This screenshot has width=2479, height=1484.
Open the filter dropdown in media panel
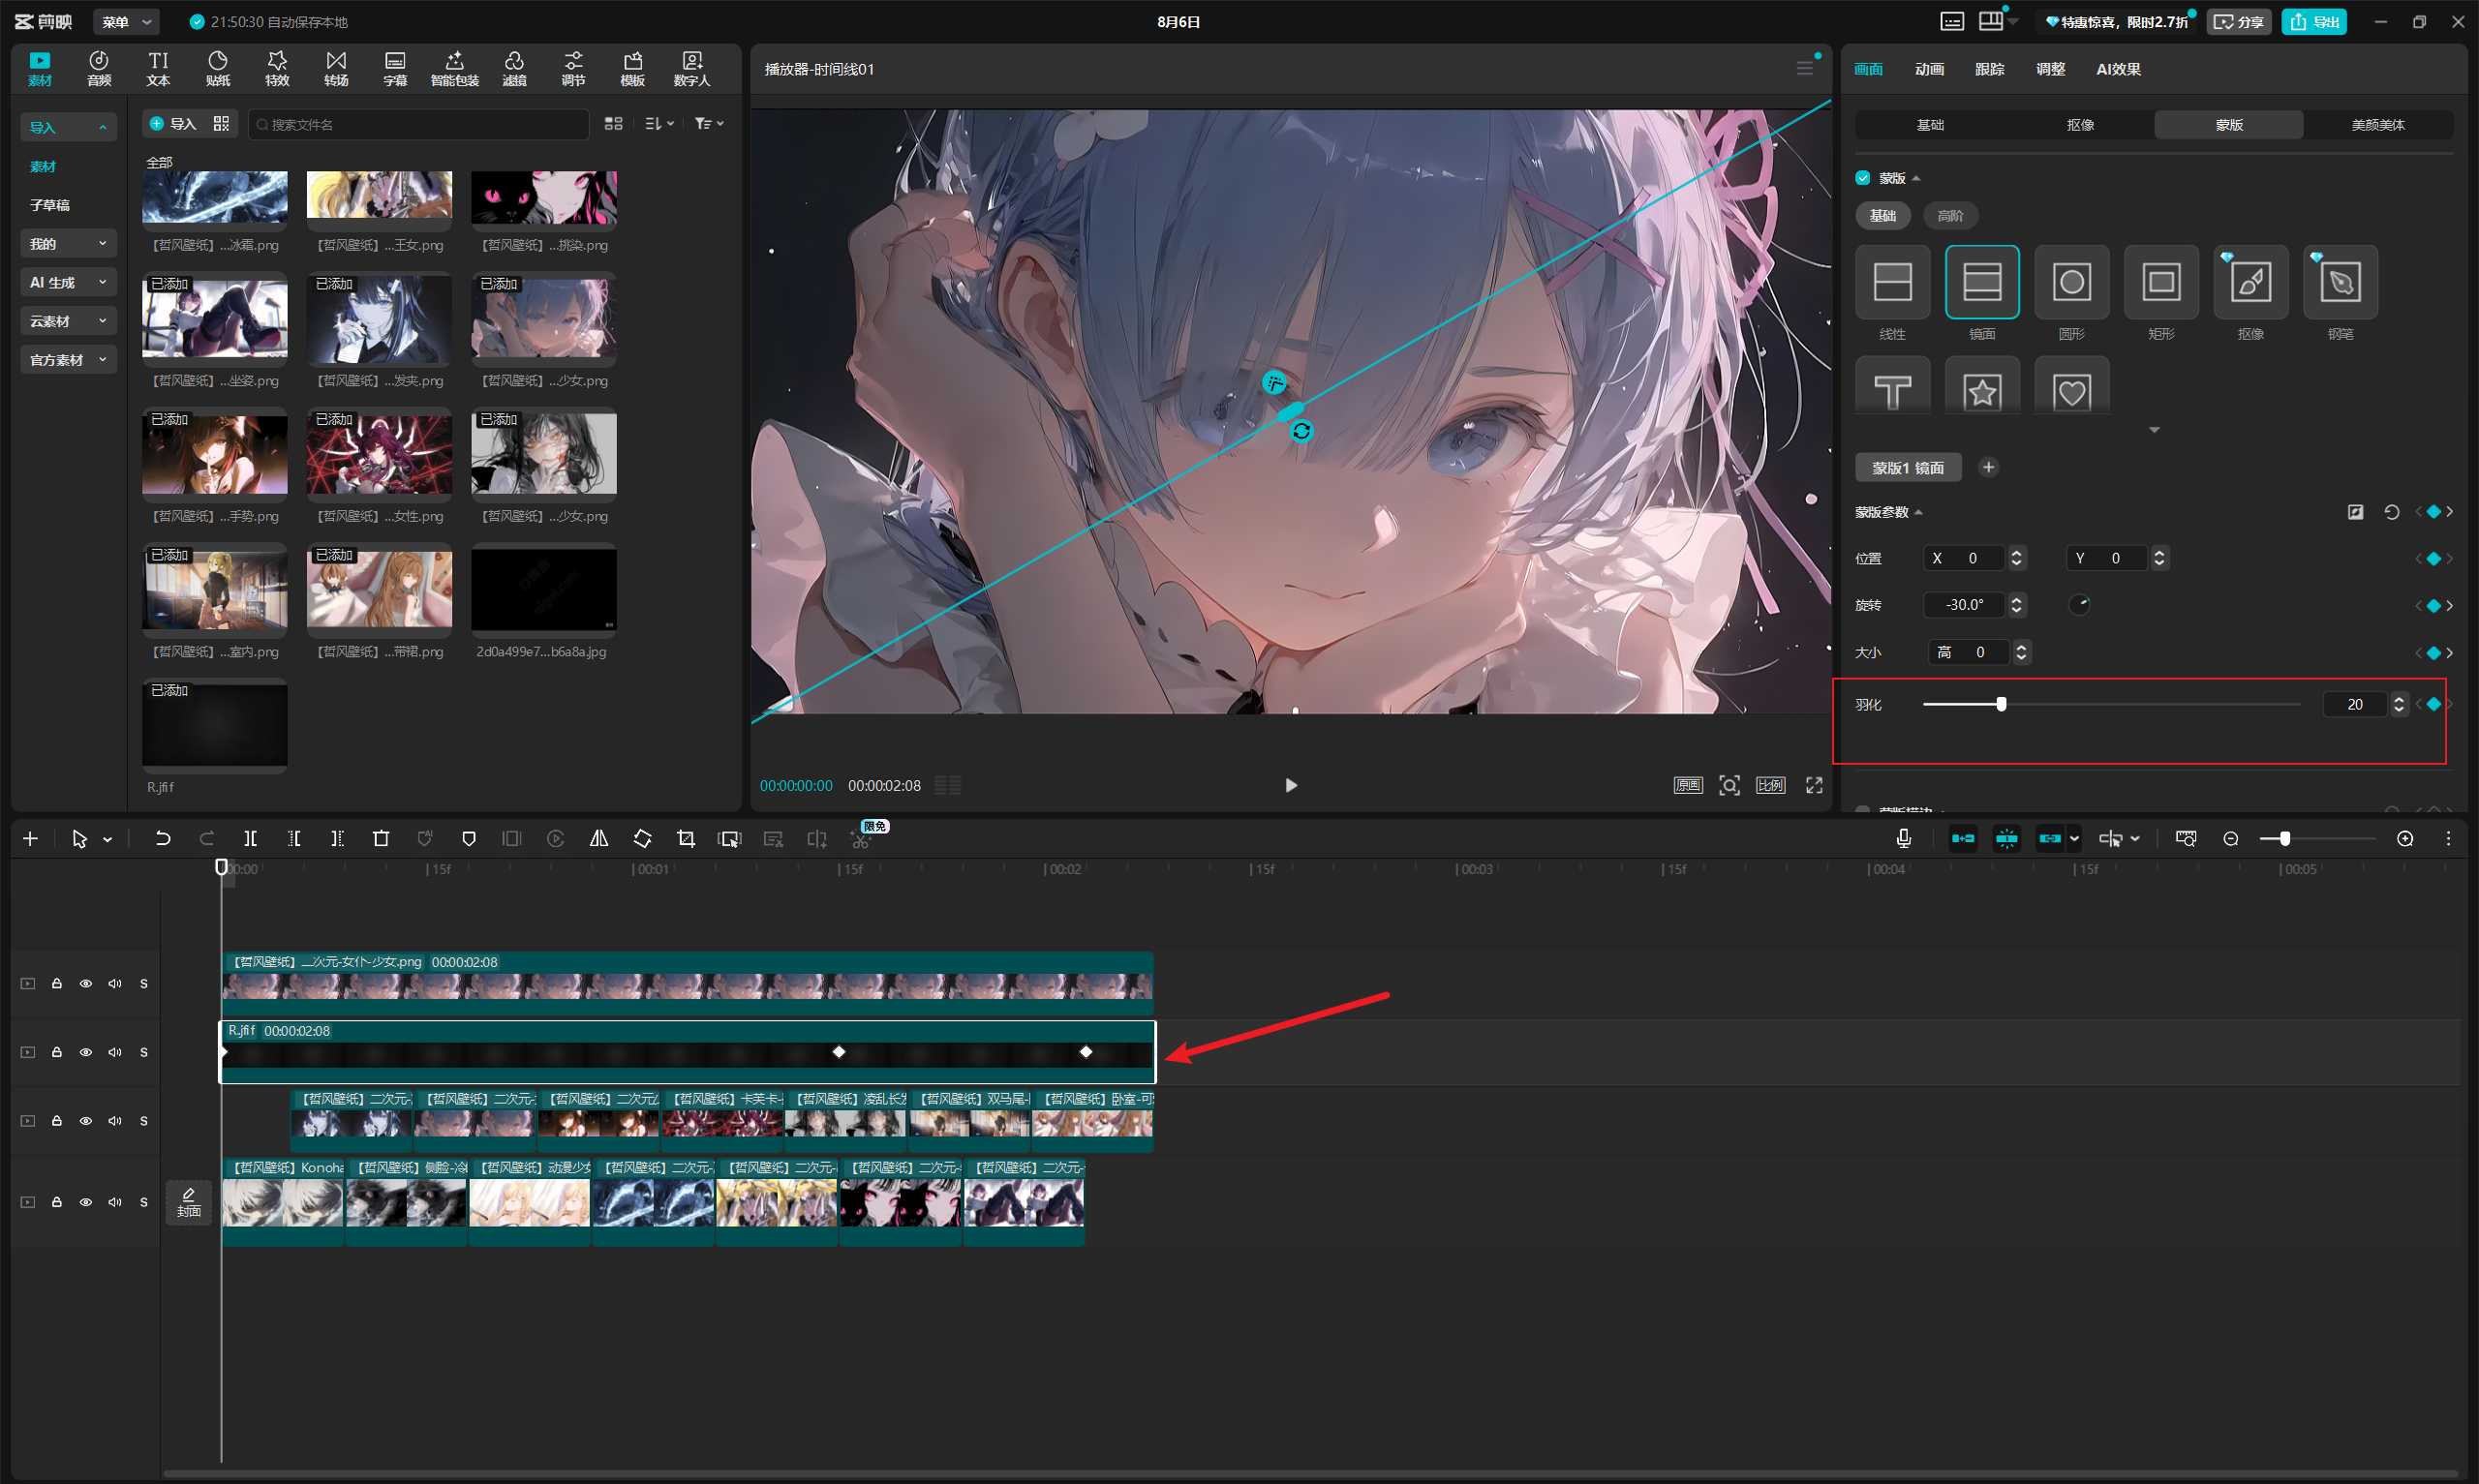pyautogui.click(x=709, y=124)
